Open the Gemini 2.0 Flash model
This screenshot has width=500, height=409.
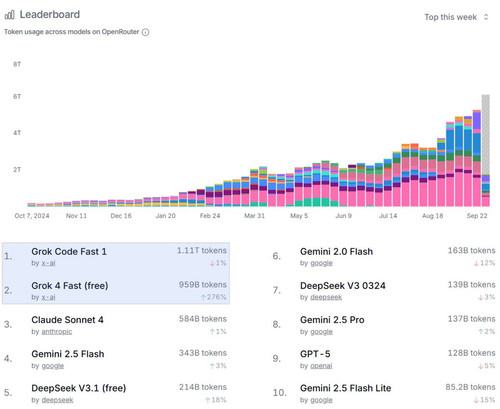(336, 252)
